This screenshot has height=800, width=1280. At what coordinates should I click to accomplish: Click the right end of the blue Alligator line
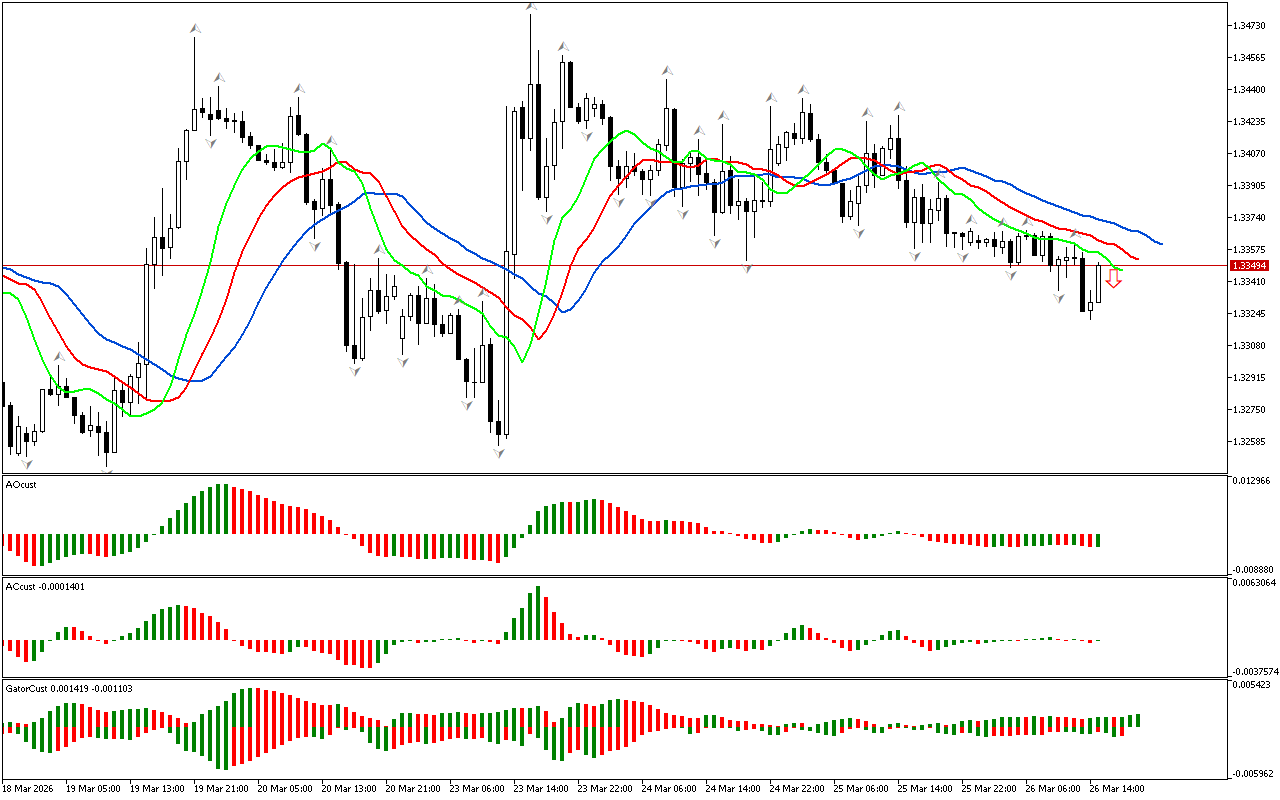(1160, 243)
